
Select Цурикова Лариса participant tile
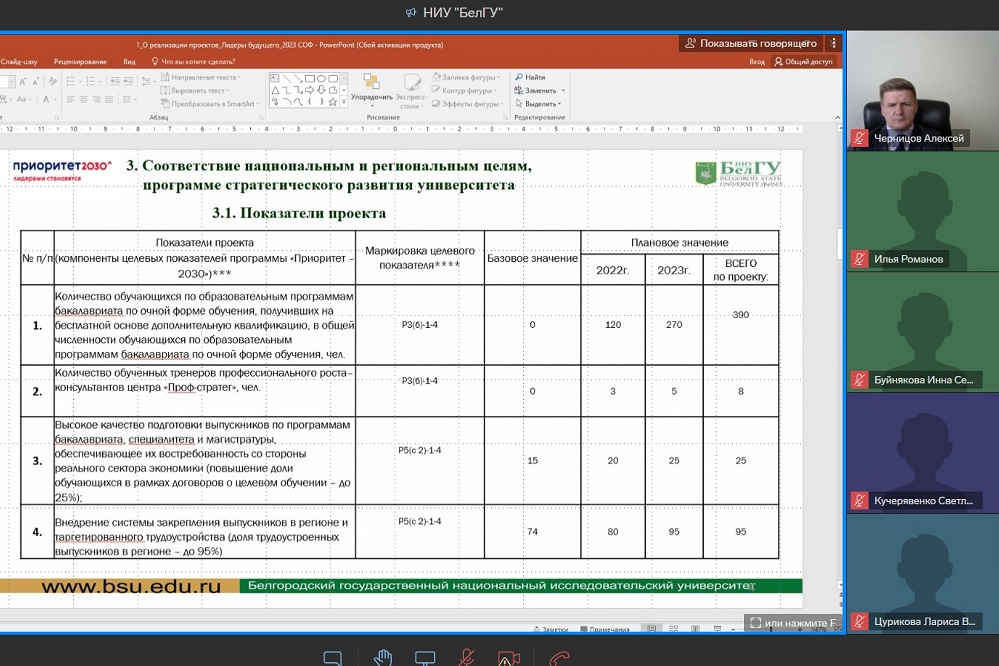pyautogui.click(x=923, y=574)
